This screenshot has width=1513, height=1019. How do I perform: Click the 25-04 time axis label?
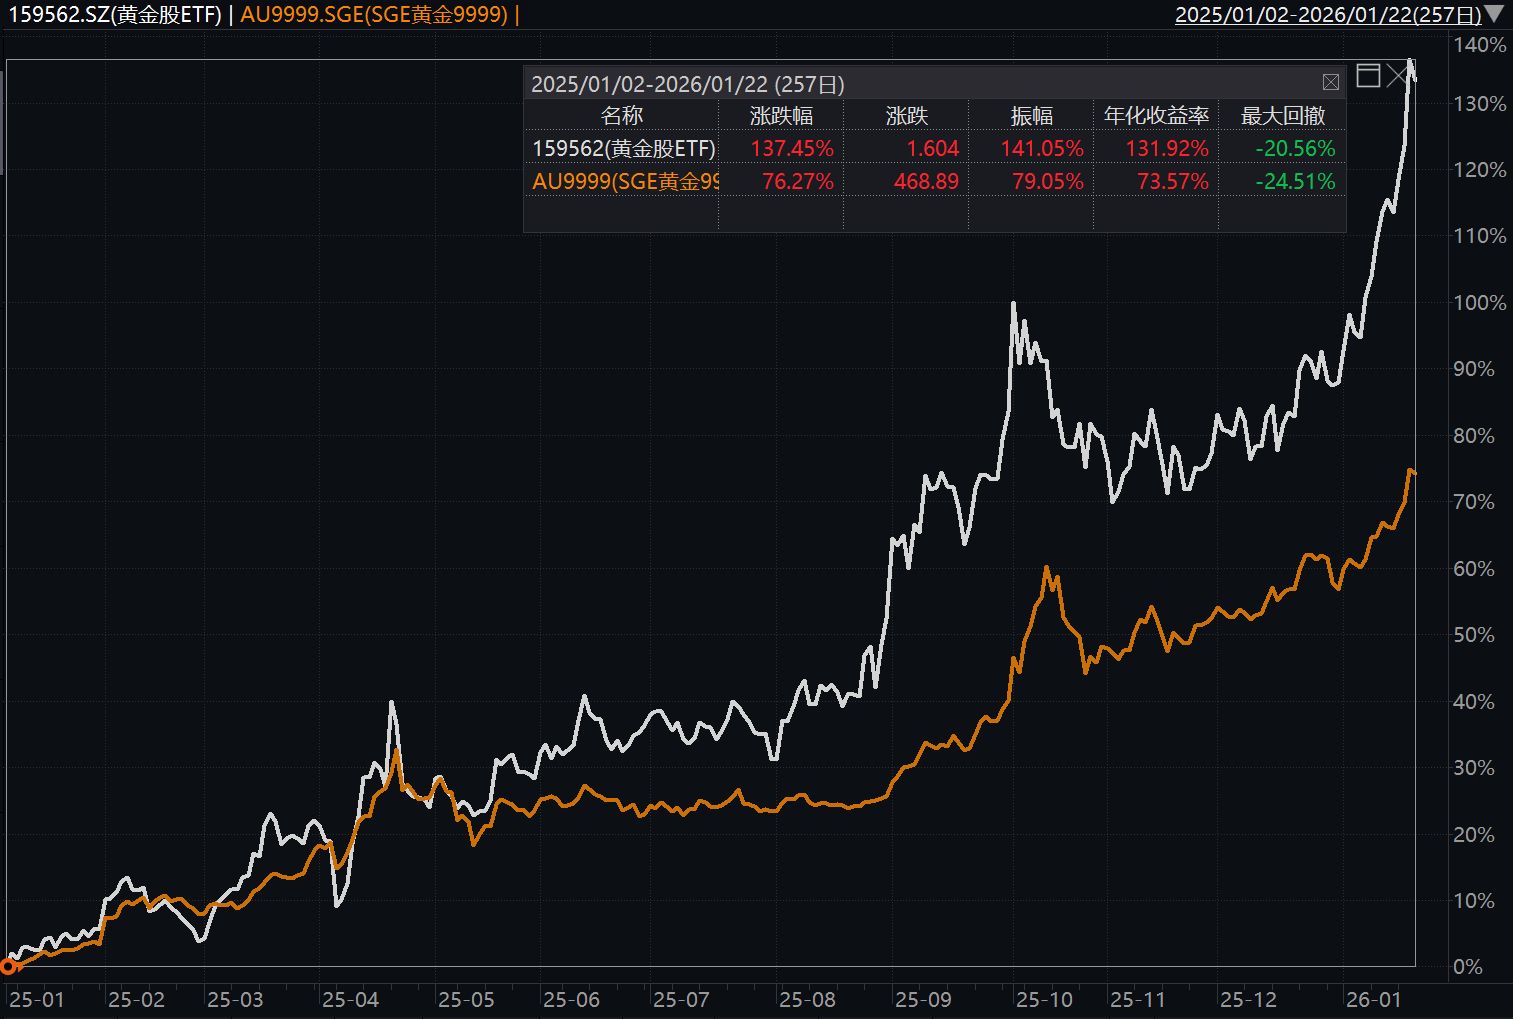click(x=350, y=1000)
